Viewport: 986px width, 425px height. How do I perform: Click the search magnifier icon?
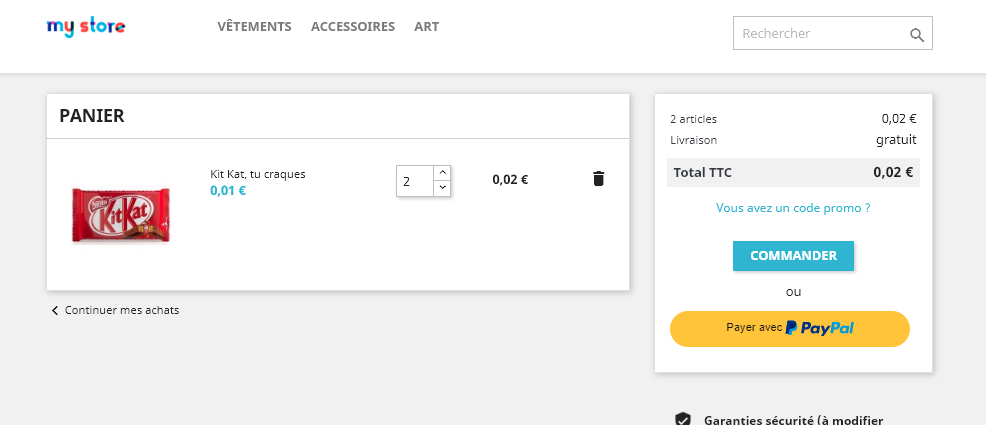click(916, 35)
